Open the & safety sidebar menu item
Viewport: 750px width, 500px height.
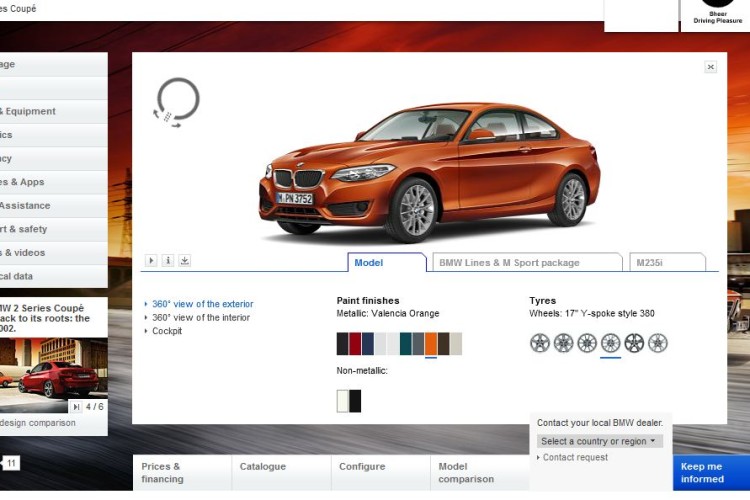click(x=54, y=229)
